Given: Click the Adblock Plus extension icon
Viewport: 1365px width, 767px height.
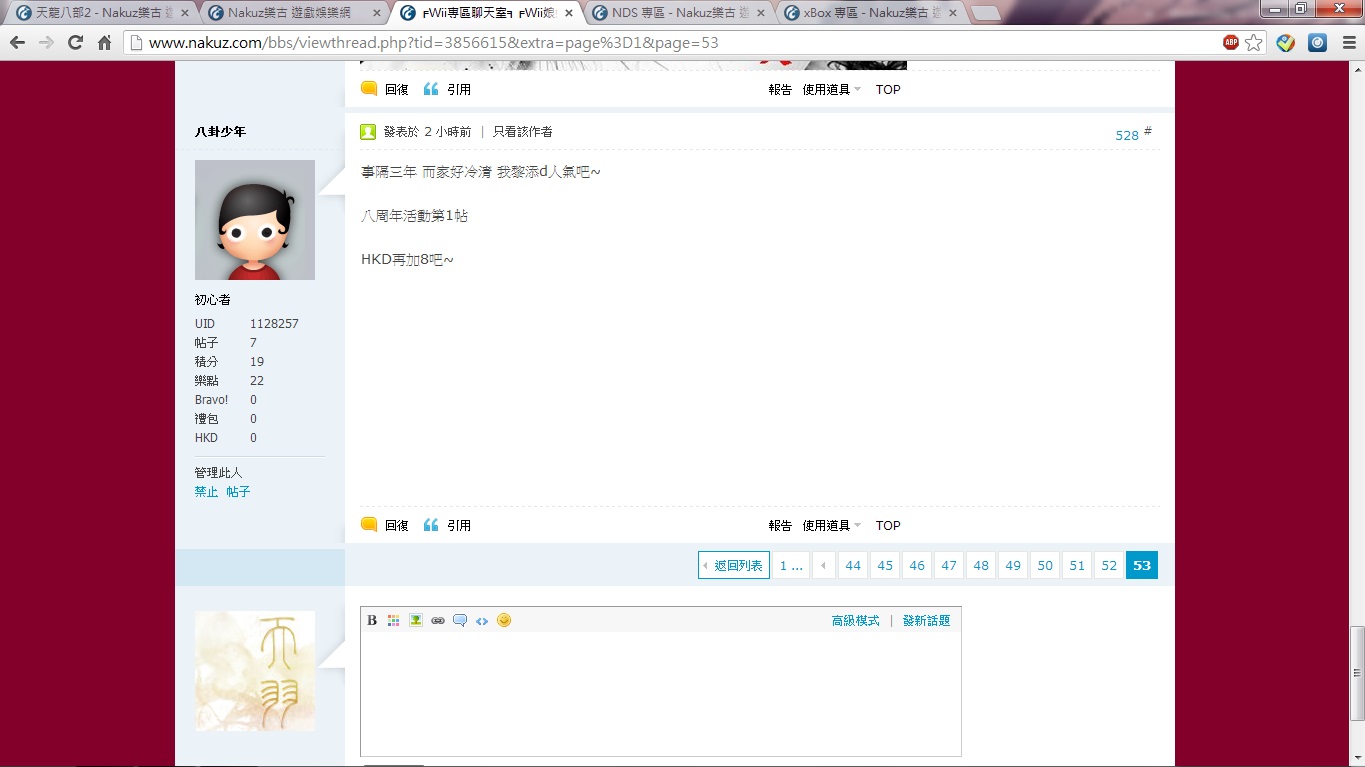Looking at the screenshot, I should tap(1231, 43).
